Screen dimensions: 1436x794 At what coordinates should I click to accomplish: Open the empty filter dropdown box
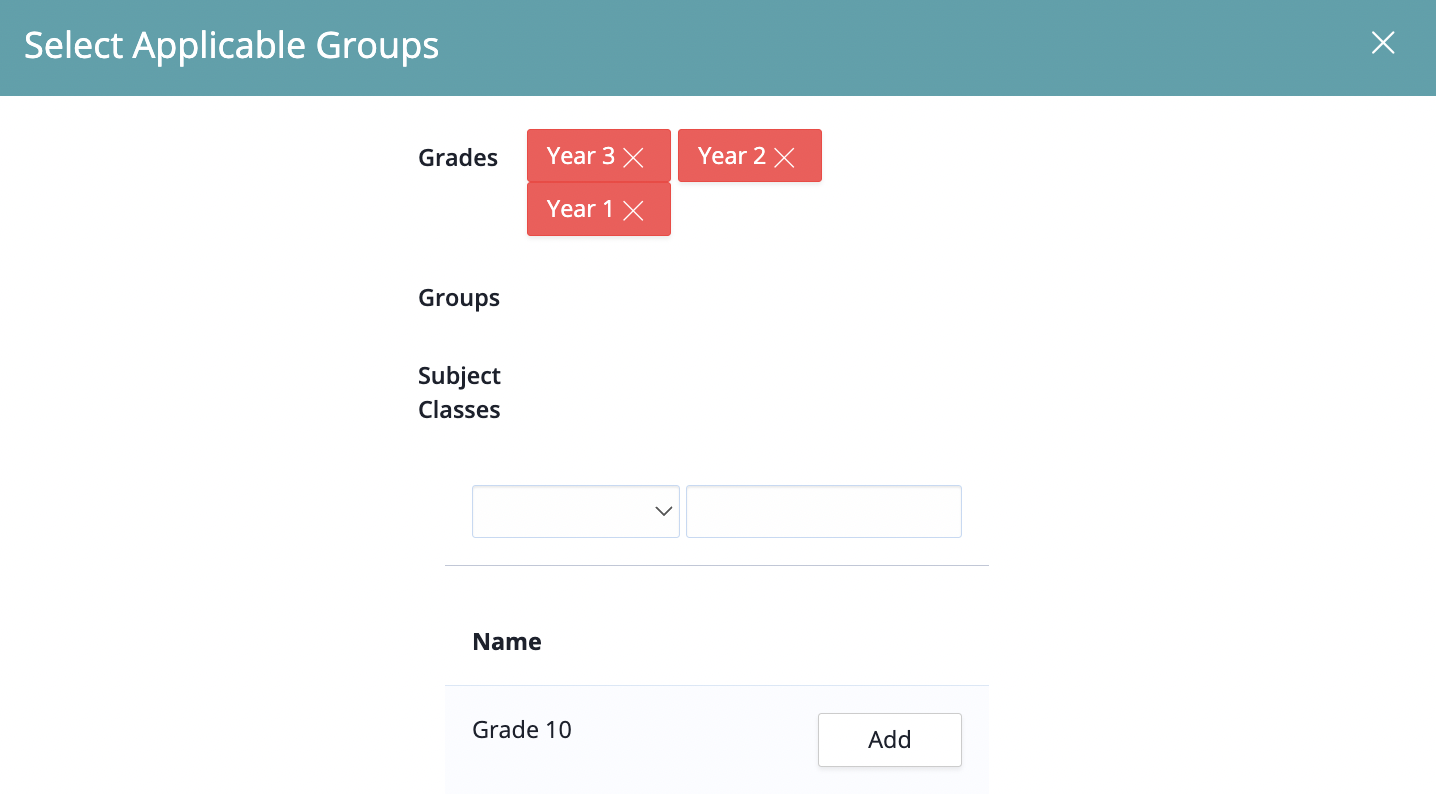576,511
